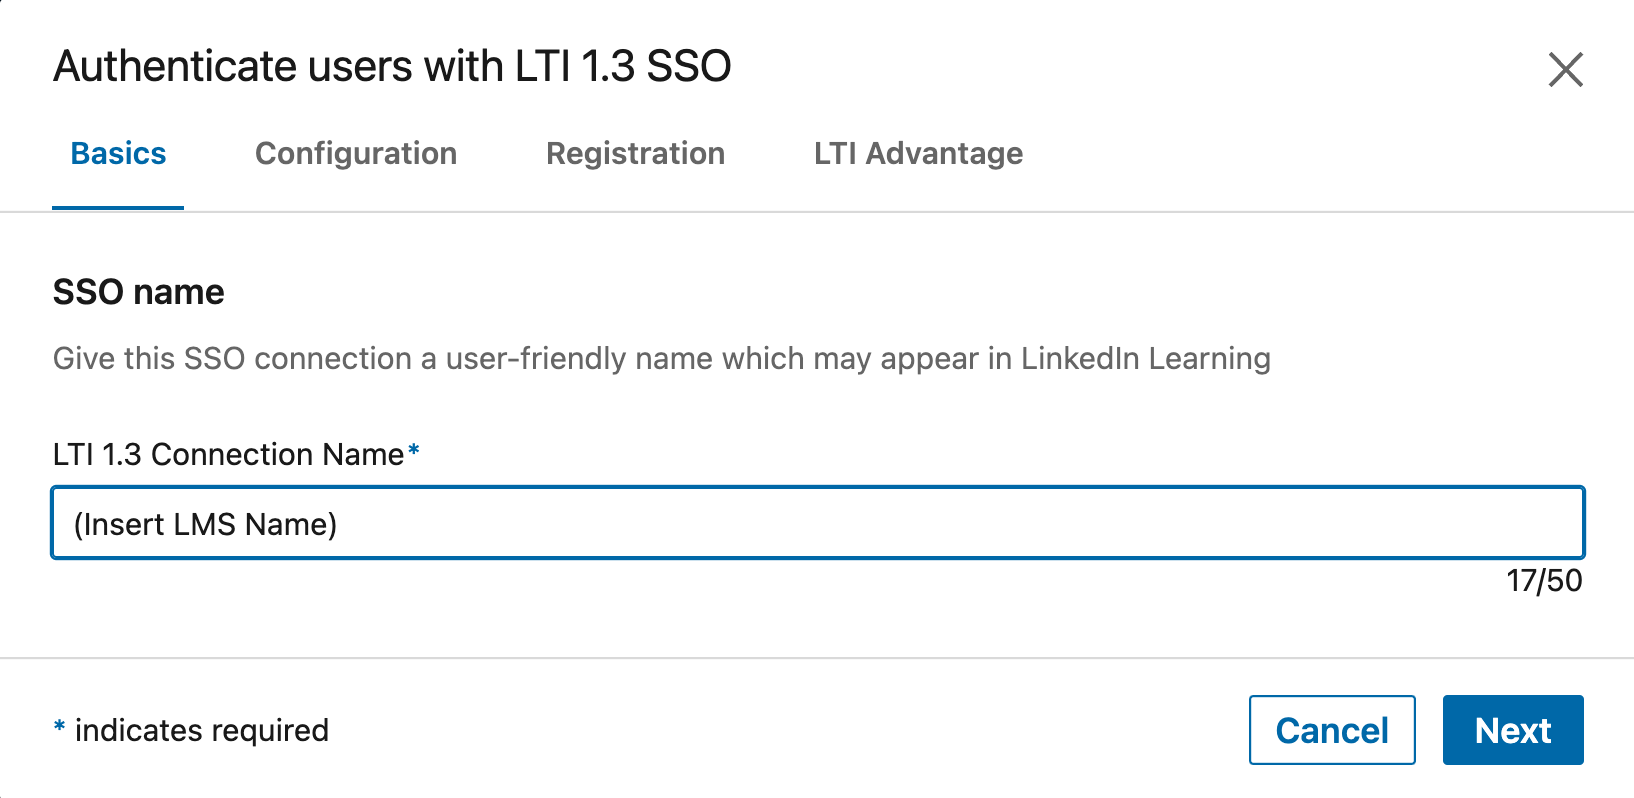Select the placeholder text (Insert LMS Name)

(x=205, y=523)
